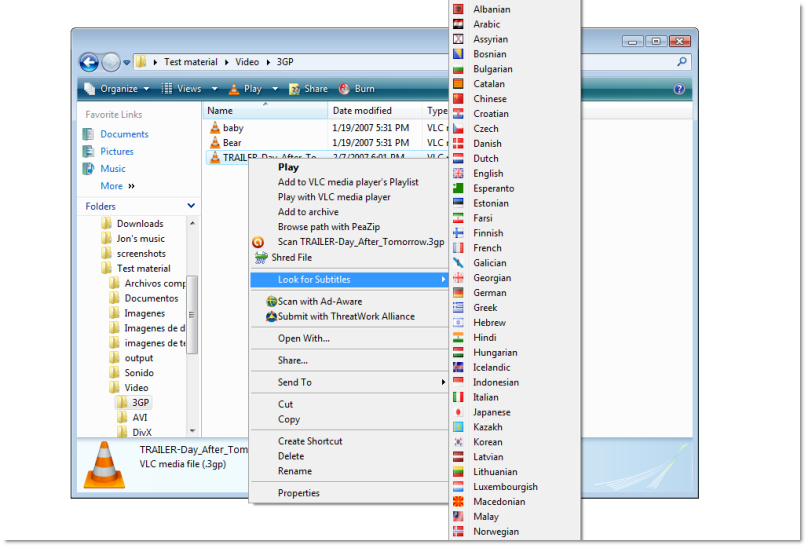806x546 pixels.
Task: Click the Japanese flag icon
Action: 458,412
